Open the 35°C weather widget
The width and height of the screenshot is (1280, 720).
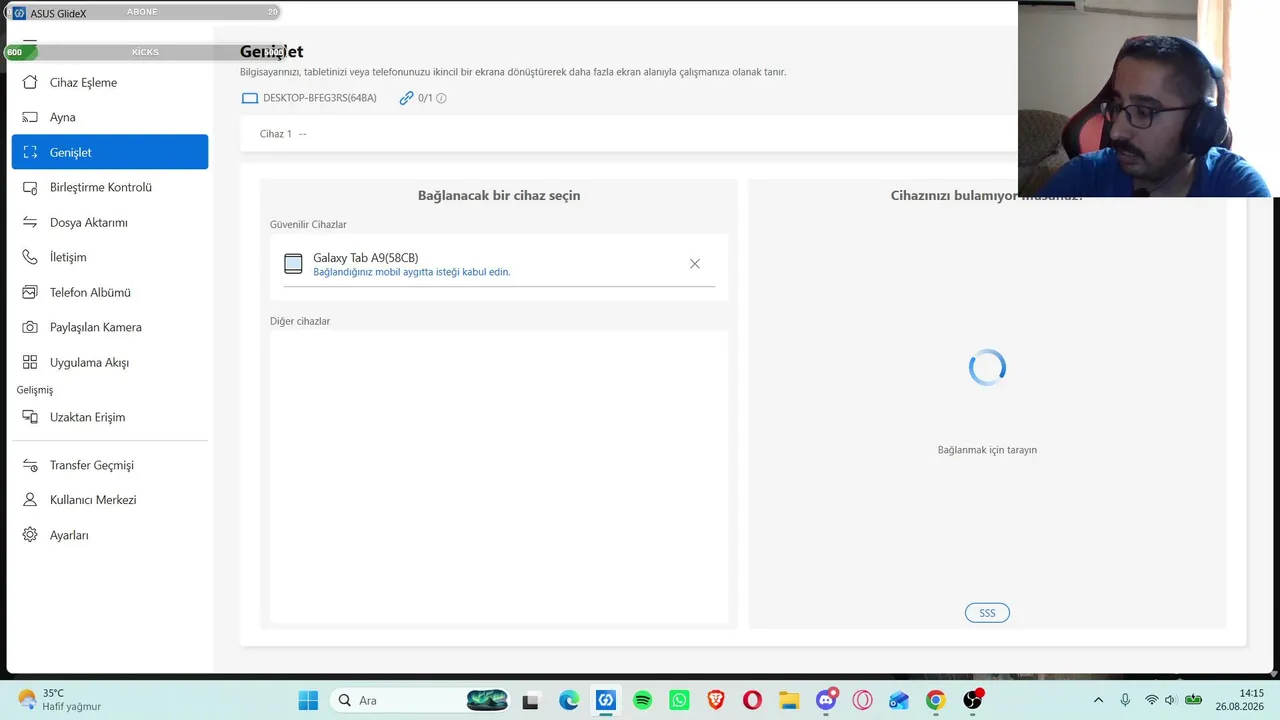pos(60,700)
